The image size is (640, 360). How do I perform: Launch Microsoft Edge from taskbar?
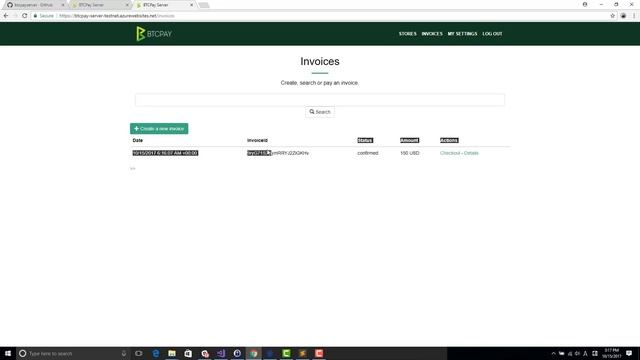point(156,353)
